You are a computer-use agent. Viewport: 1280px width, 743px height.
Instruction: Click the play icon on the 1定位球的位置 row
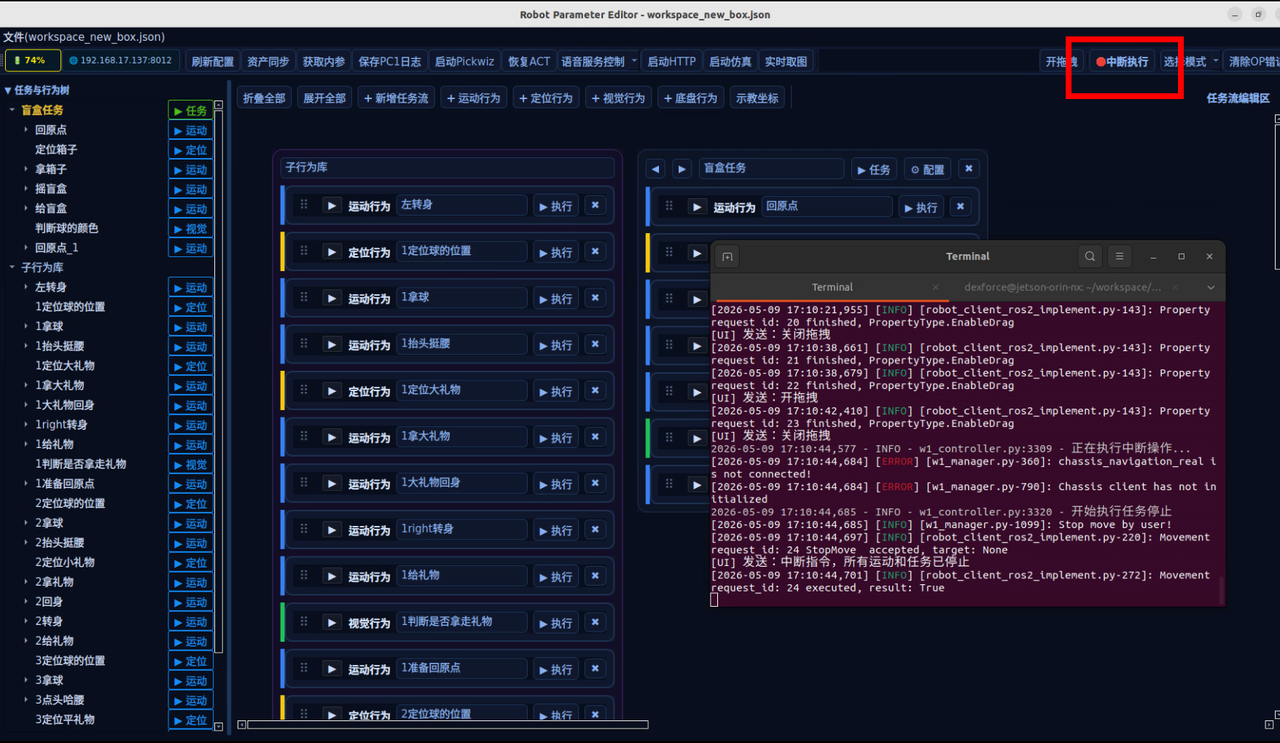[x=332, y=252]
